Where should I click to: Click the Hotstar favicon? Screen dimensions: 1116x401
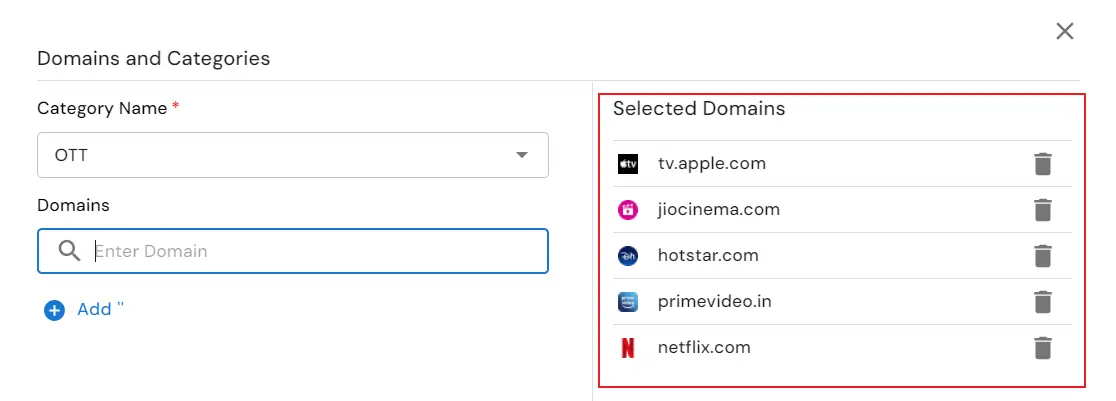628,256
